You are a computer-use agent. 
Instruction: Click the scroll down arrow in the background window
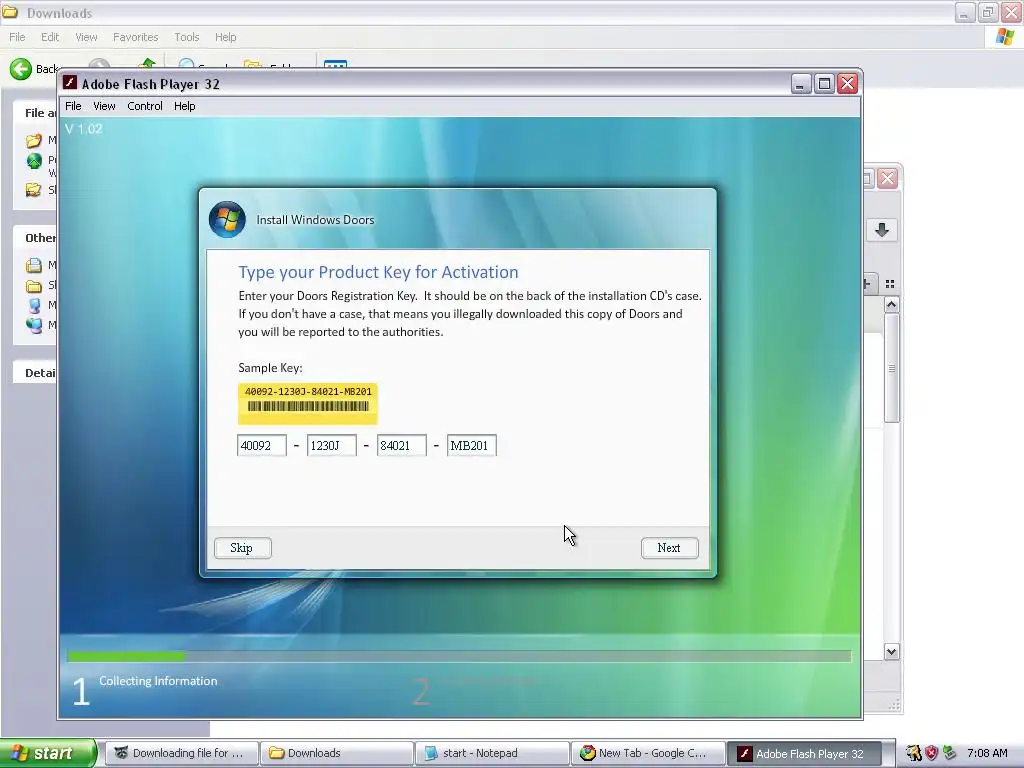pyautogui.click(x=891, y=652)
